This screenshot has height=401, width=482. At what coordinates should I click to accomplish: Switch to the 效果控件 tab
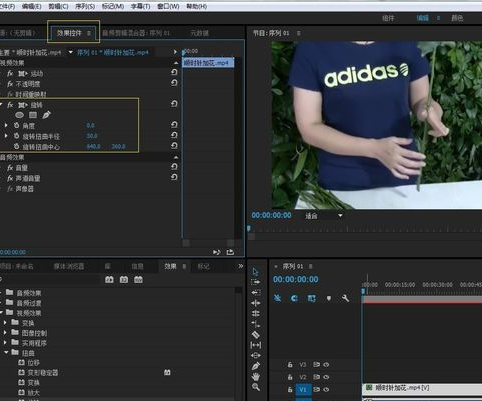[x=69, y=33]
